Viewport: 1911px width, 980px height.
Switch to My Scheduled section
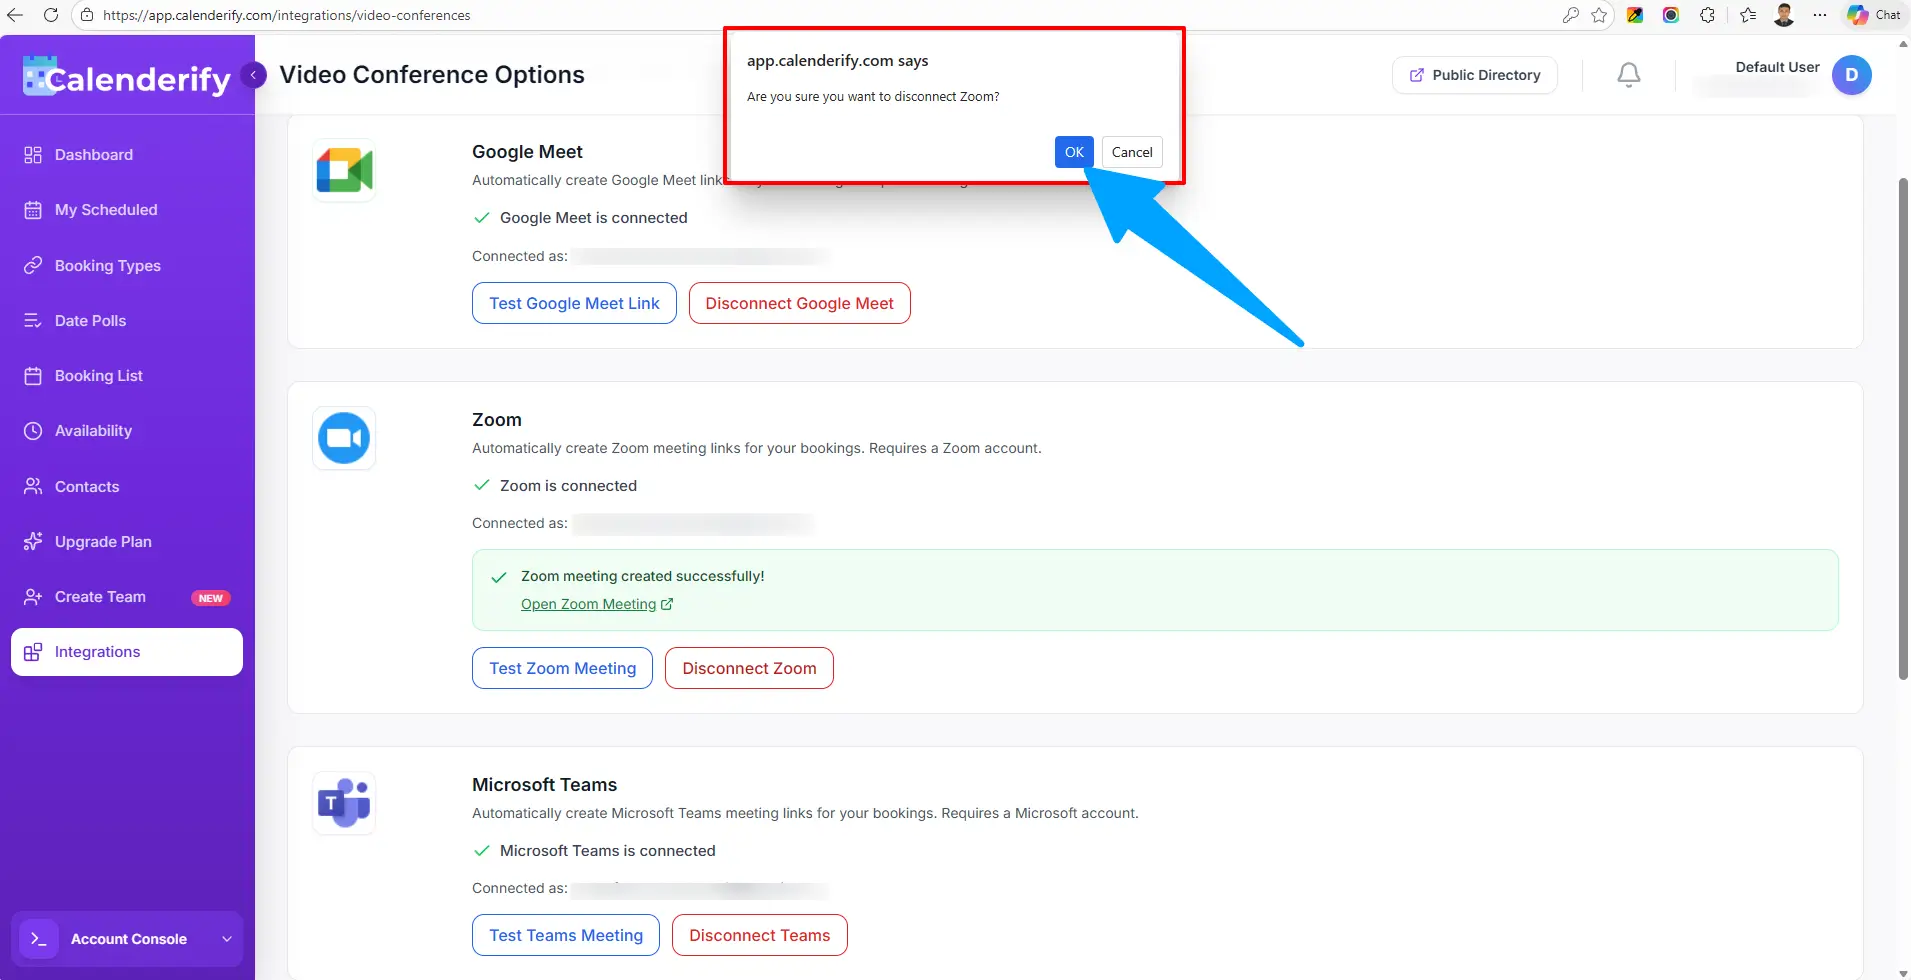click(x=106, y=209)
